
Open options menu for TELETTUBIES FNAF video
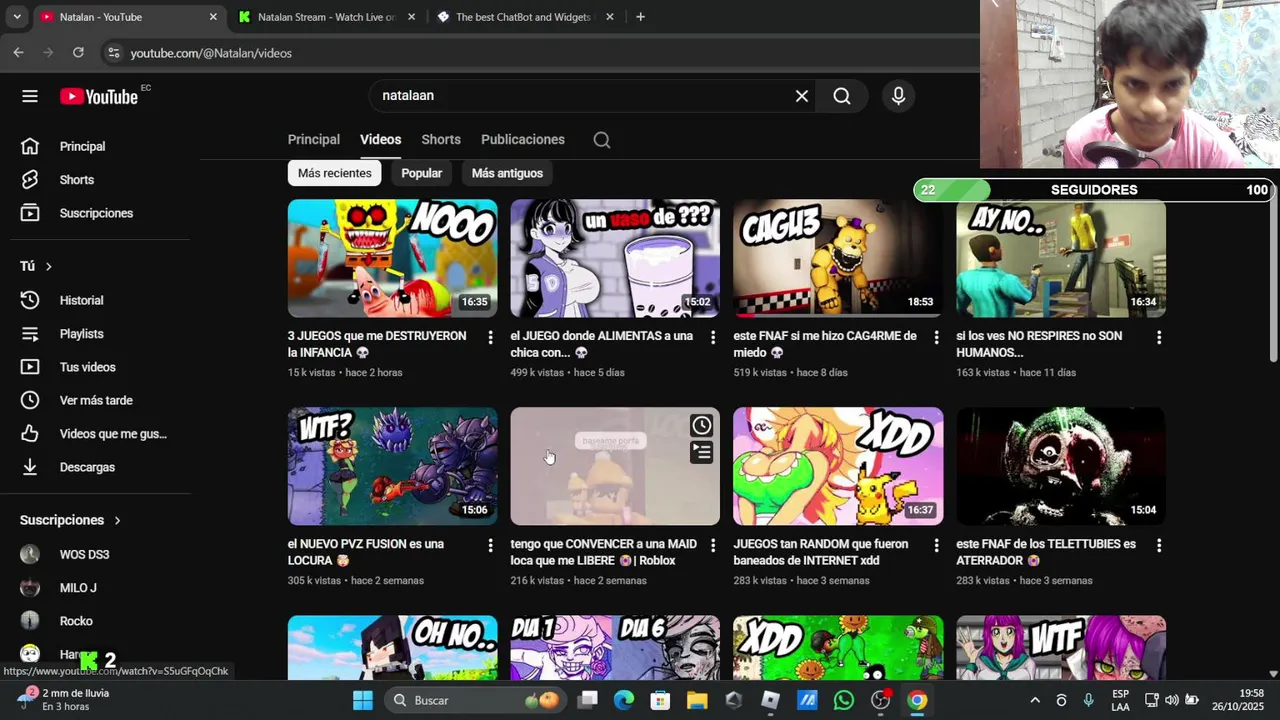pyautogui.click(x=1159, y=546)
